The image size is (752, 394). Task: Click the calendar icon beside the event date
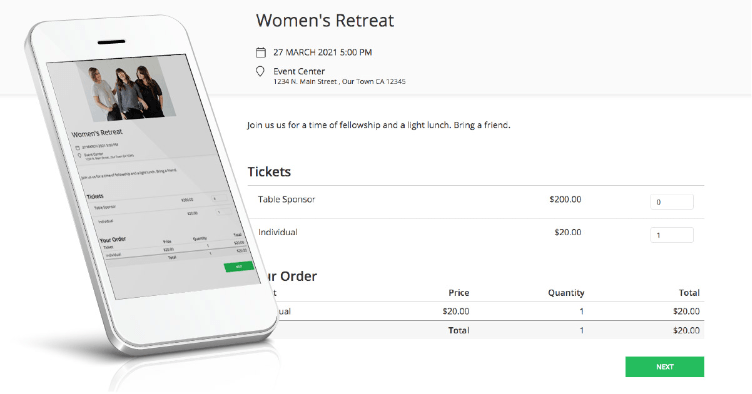(260, 52)
